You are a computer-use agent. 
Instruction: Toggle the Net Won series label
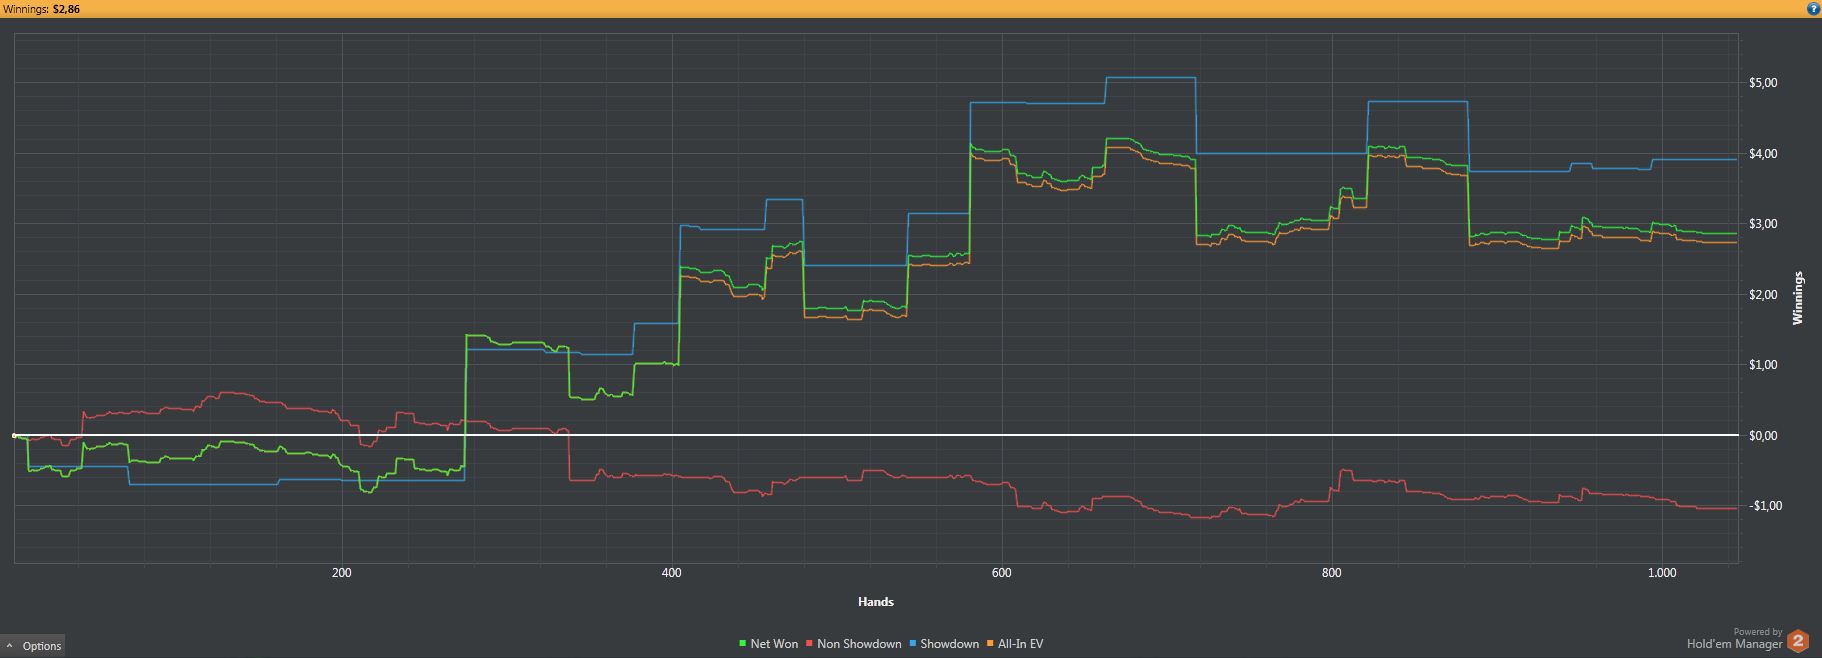click(774, 644)
